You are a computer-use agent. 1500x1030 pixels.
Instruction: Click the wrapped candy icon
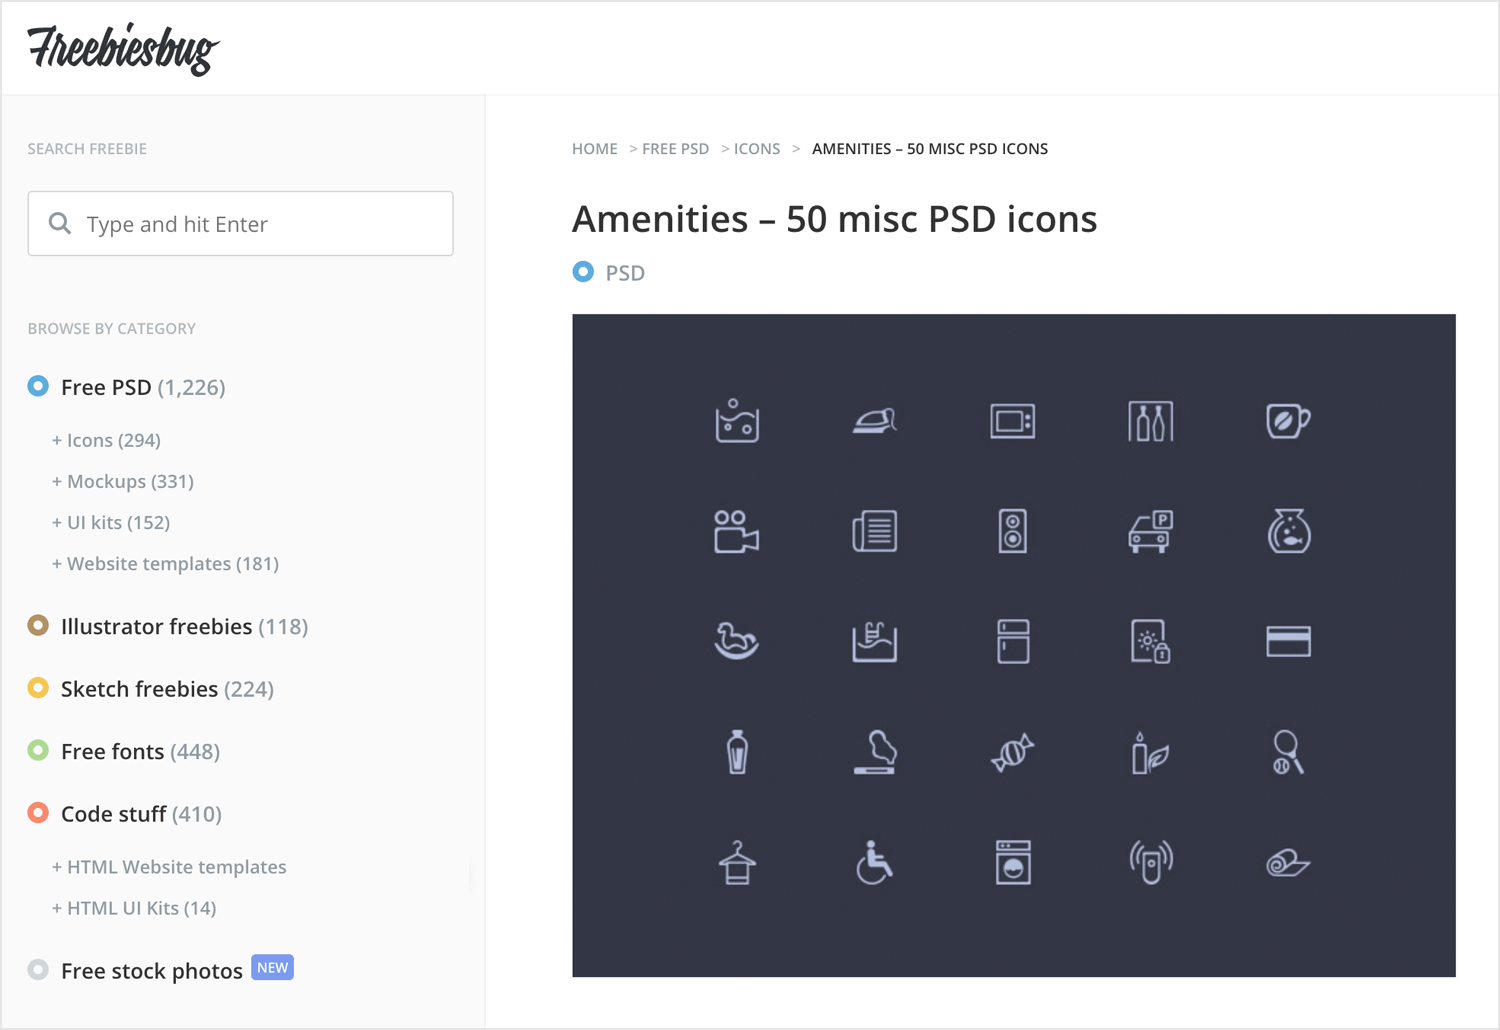[1013, 752]
